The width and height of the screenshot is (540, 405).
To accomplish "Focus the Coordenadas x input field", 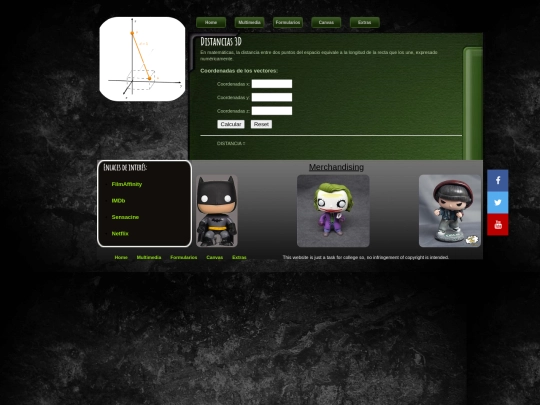I will click(x=272, y=84).
